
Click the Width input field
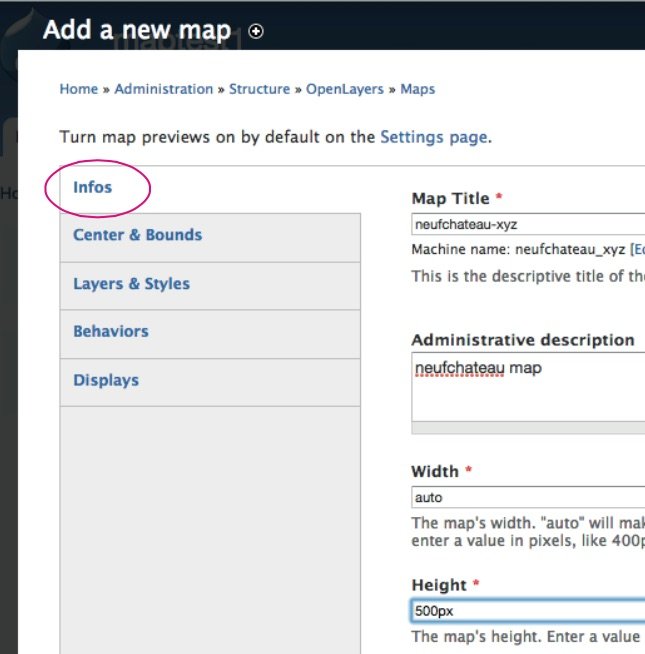527,497
